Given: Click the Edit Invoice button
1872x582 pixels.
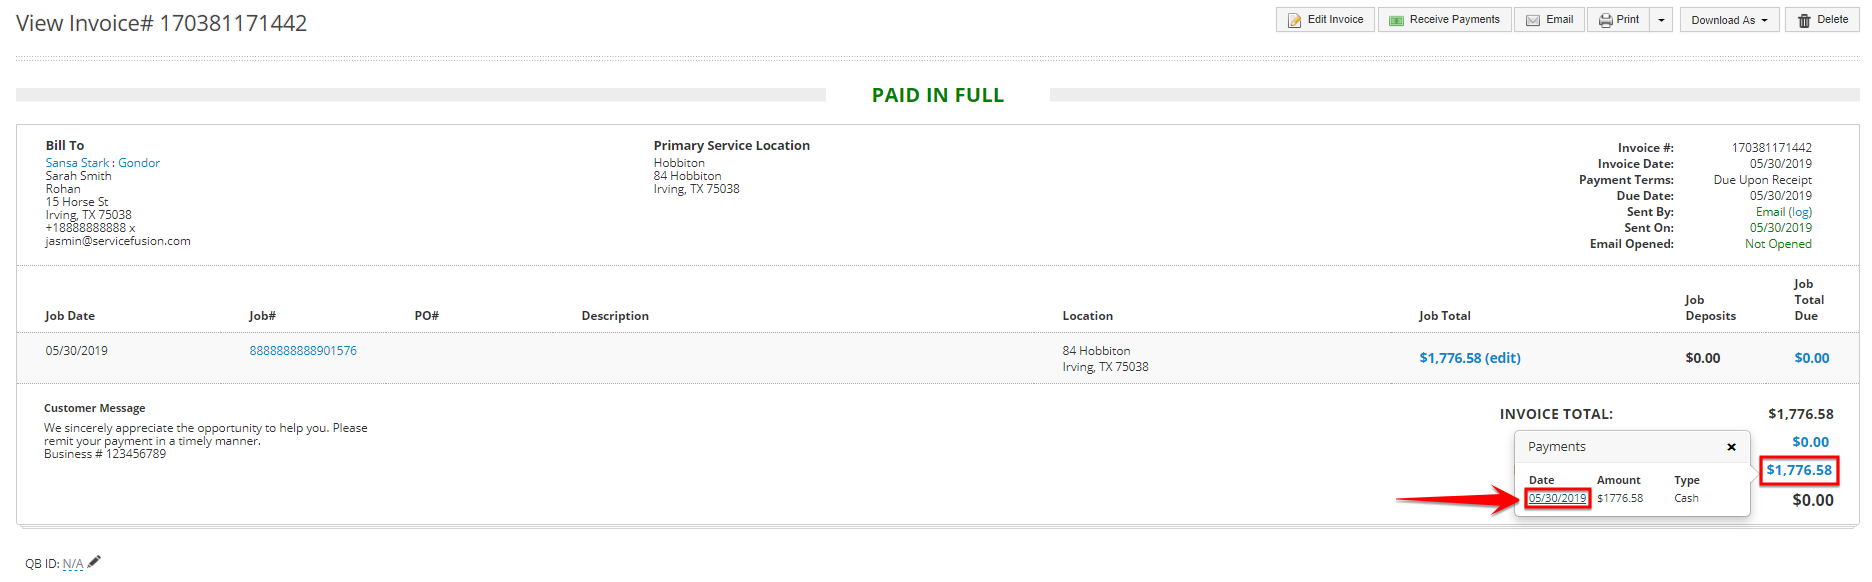Looking at the screenshot, I should [x=1325, y=20].
